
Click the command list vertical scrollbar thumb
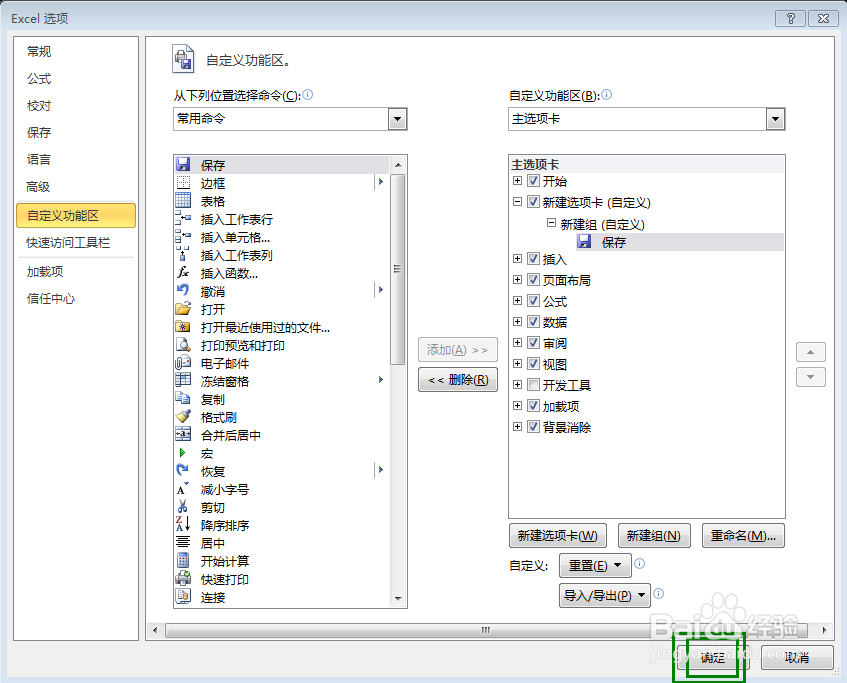398,269
